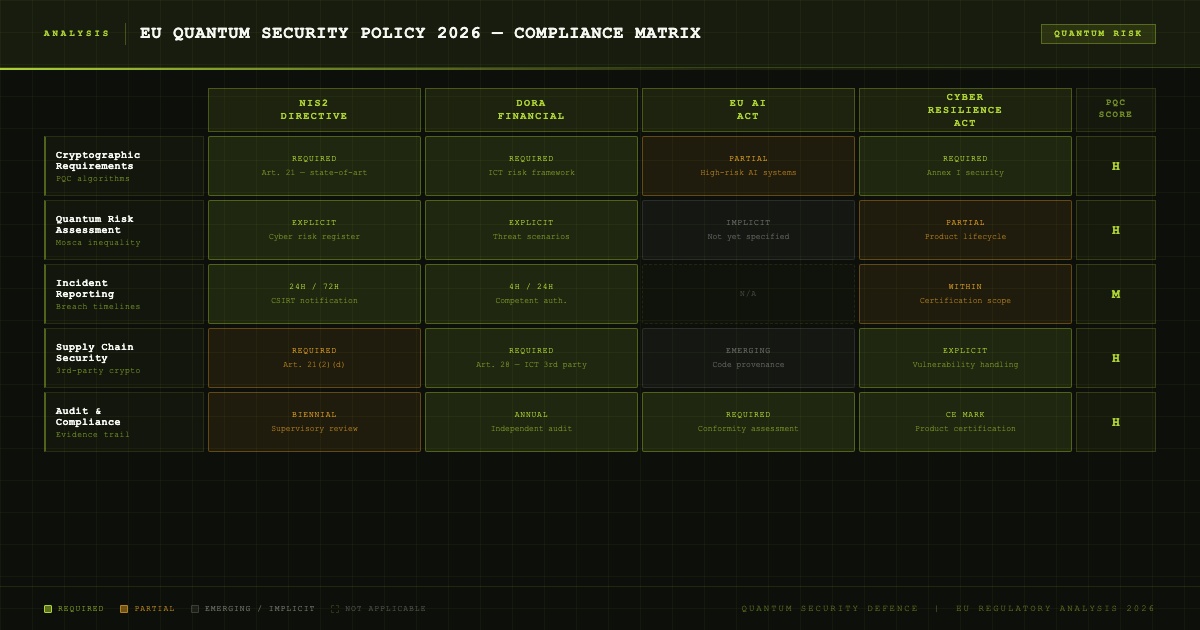Click the Cryptographic Requirements row header
The image size is (1200, 630).
pos(124,166)
